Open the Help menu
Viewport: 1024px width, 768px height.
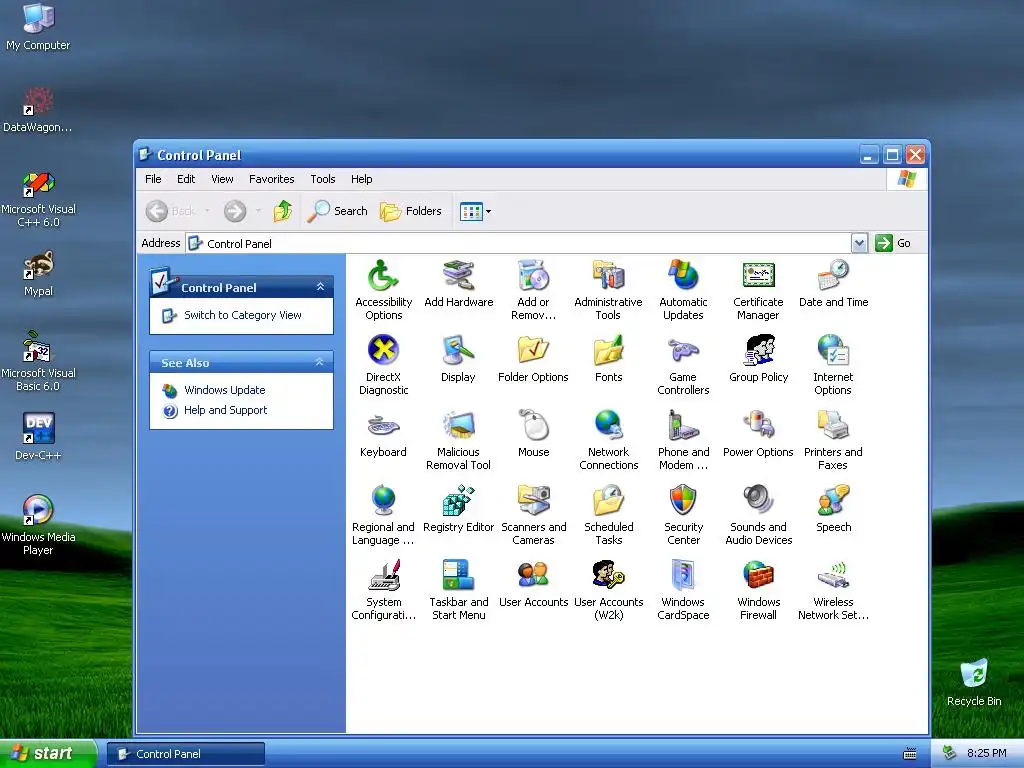click(x=361, y=179)
